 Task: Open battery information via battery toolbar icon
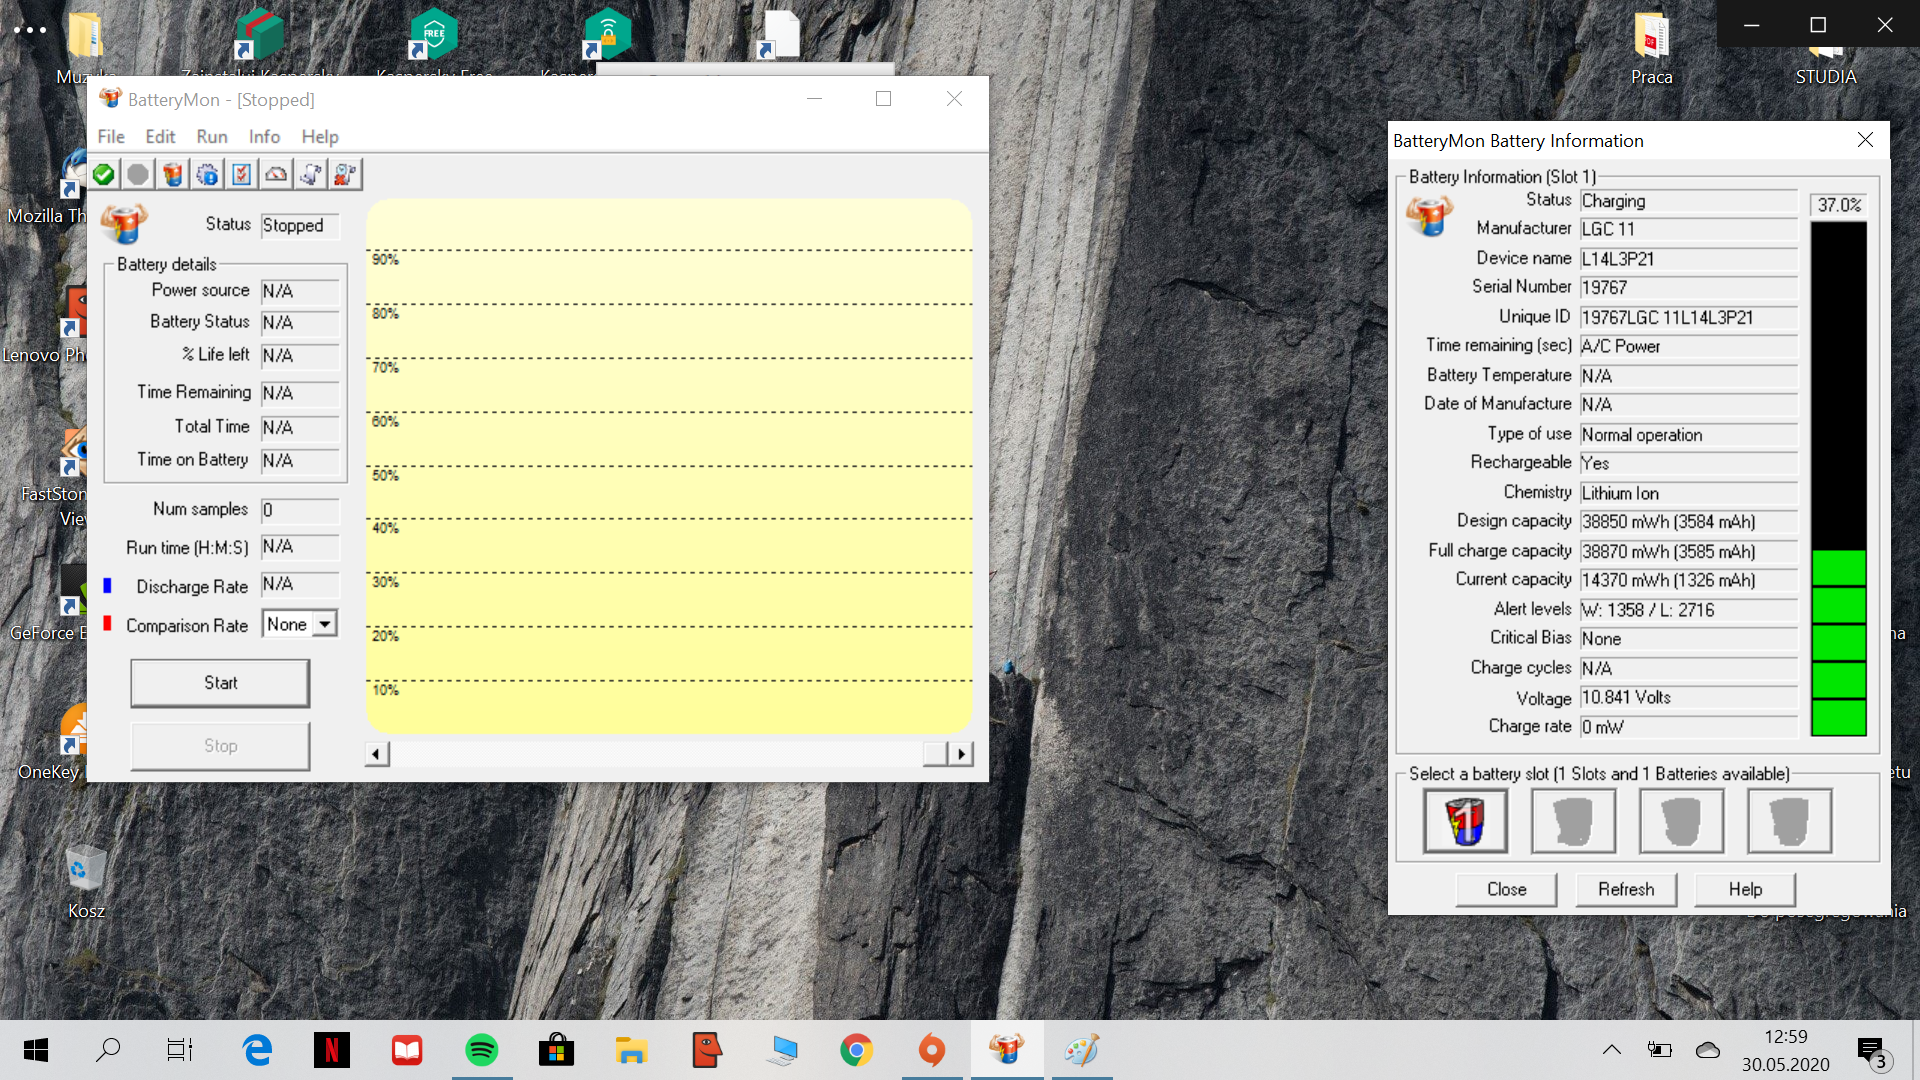click(173, 175)
